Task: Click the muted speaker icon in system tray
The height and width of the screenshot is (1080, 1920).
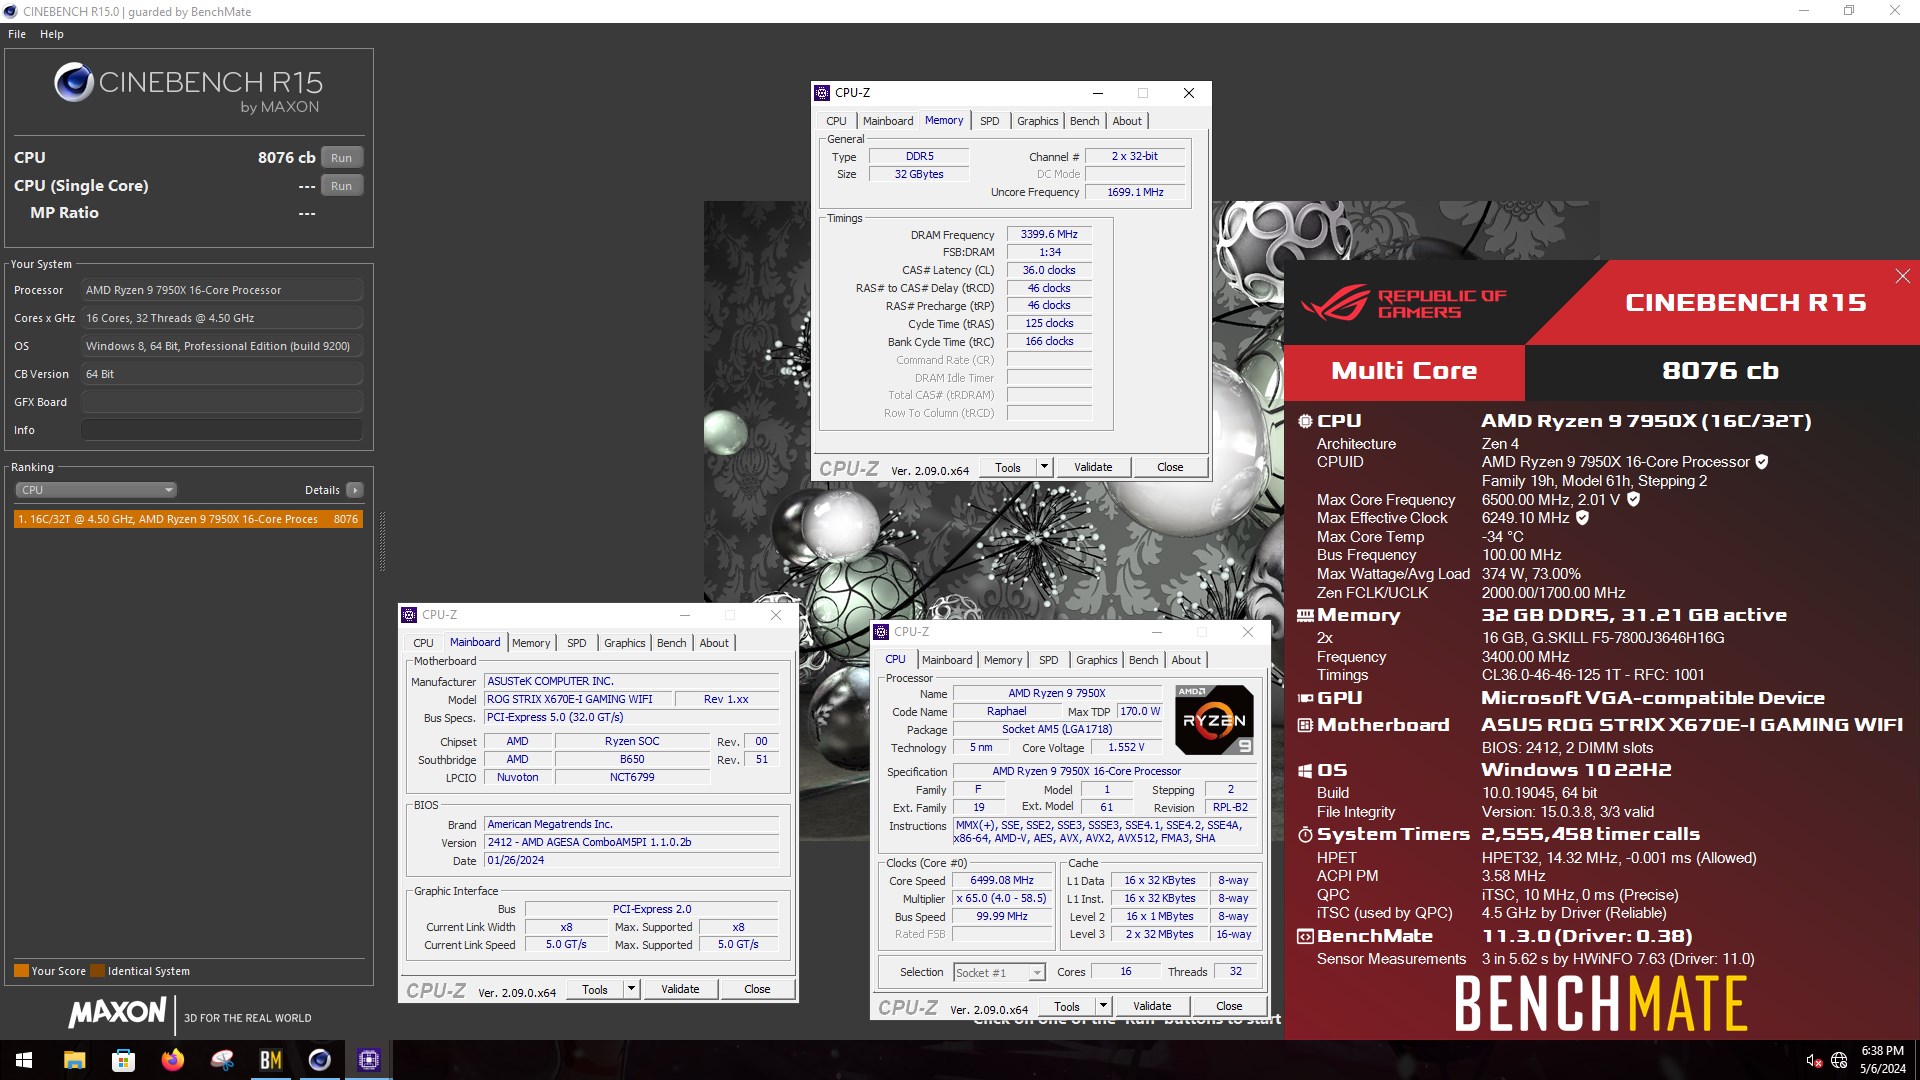Action: coord(1813,1060)
